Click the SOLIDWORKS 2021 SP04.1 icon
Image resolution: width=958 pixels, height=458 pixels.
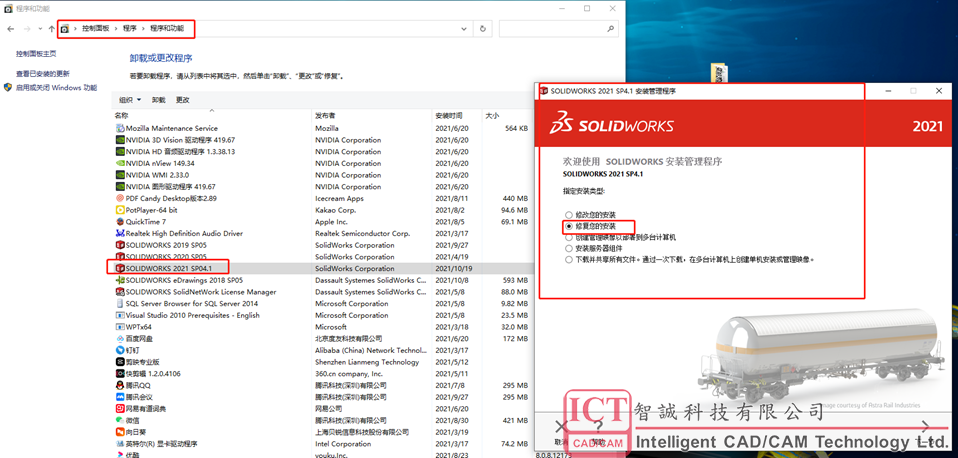click(120, 268)
